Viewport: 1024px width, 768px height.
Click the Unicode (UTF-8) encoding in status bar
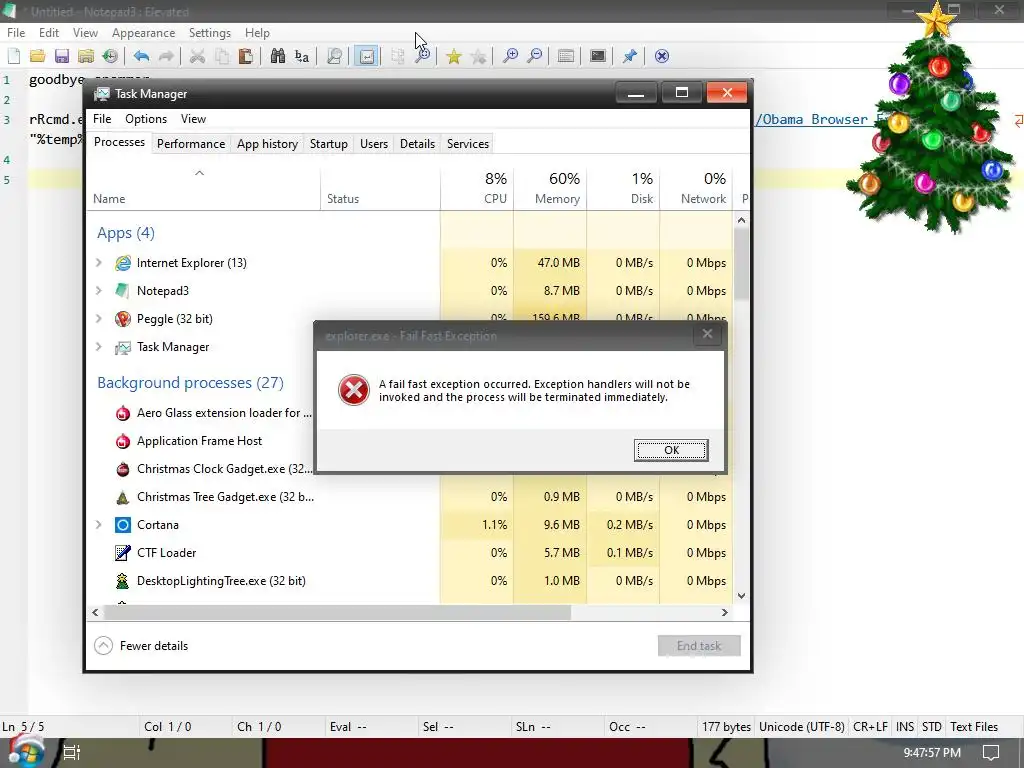[802, 727]
